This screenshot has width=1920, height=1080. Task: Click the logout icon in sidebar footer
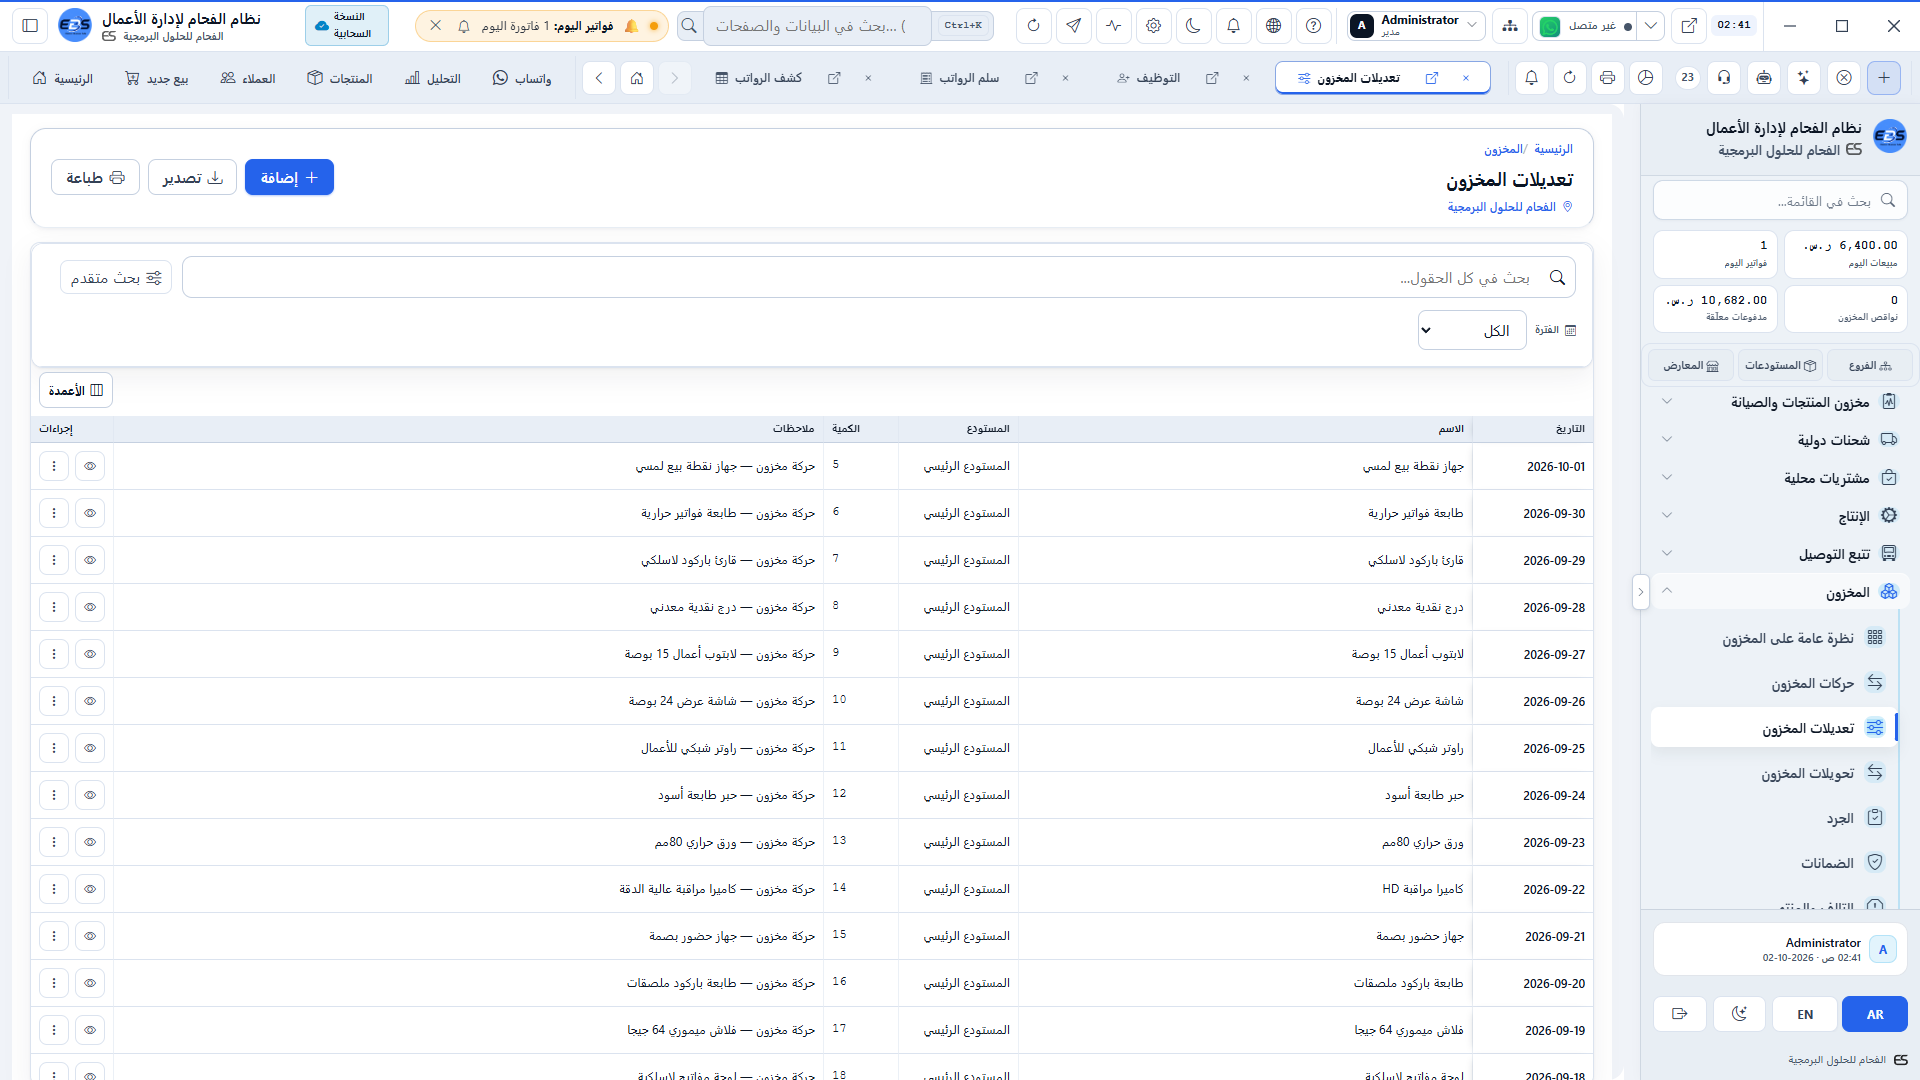pos(1680,1014)
